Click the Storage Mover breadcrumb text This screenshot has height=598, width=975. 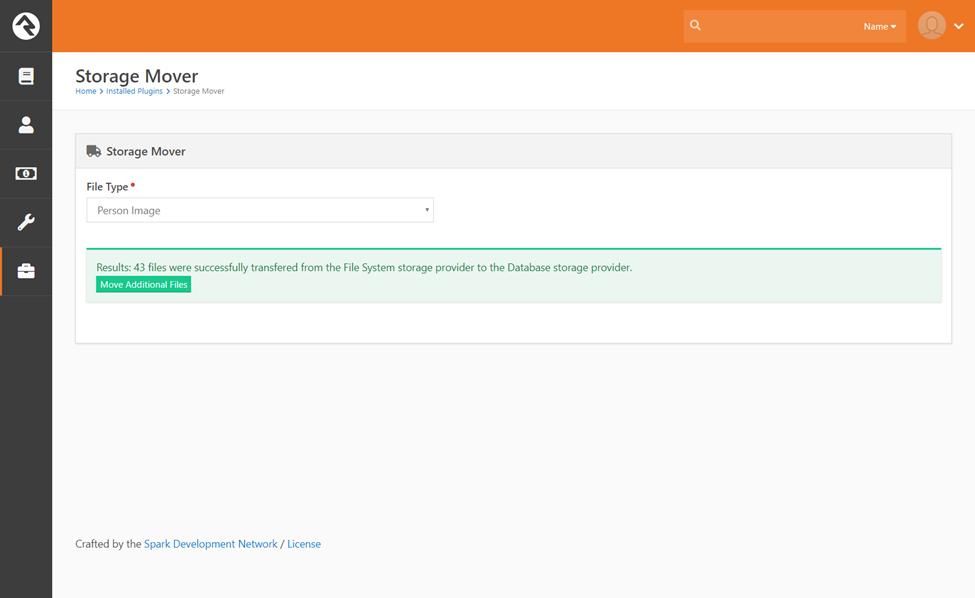(x=198, y=91)
